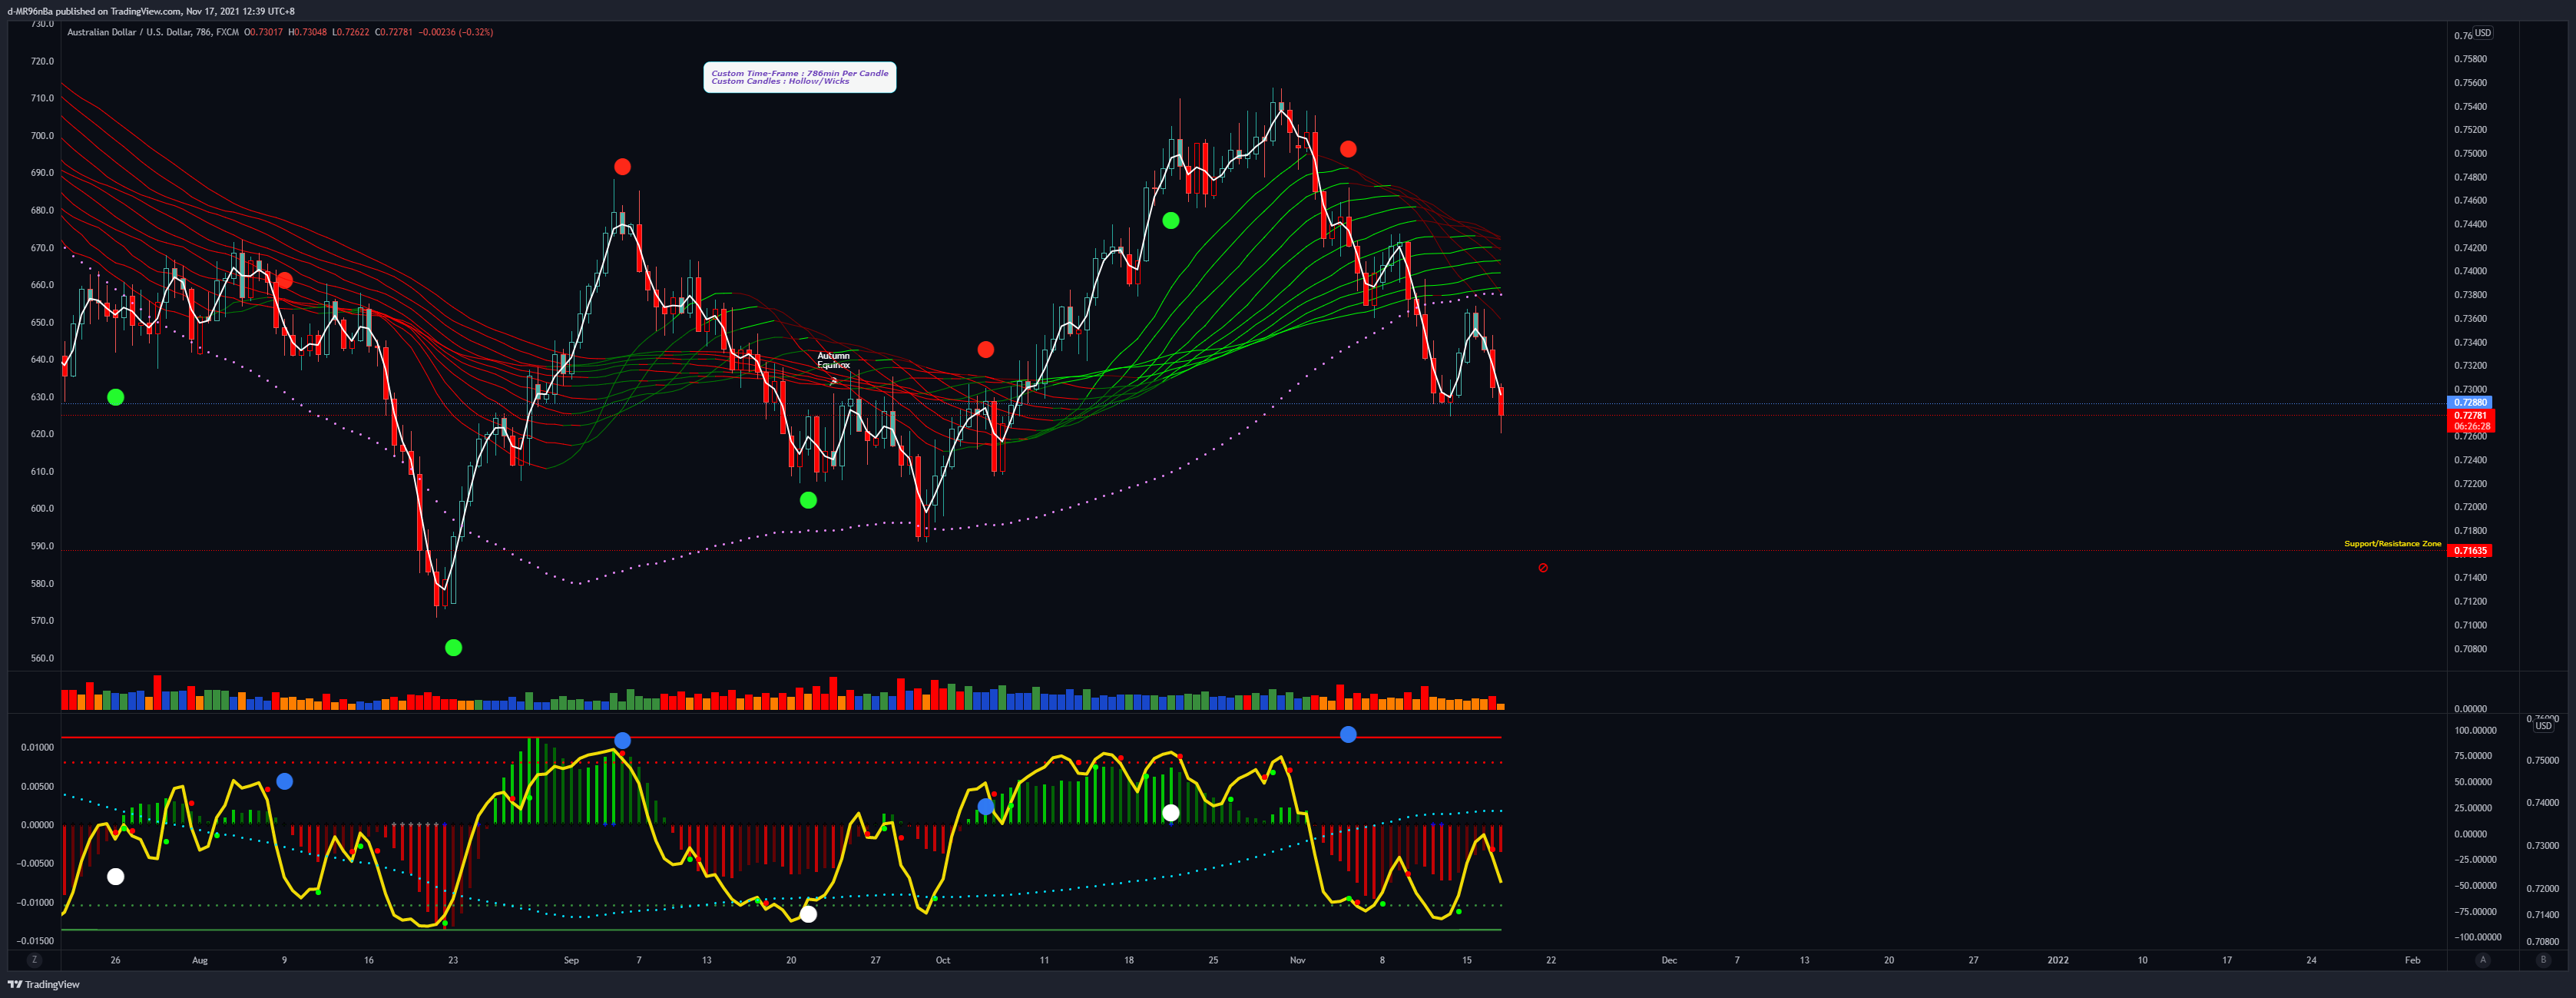
Task: Select the red signal dot beside the early-November high
Action: (1348, 149)
